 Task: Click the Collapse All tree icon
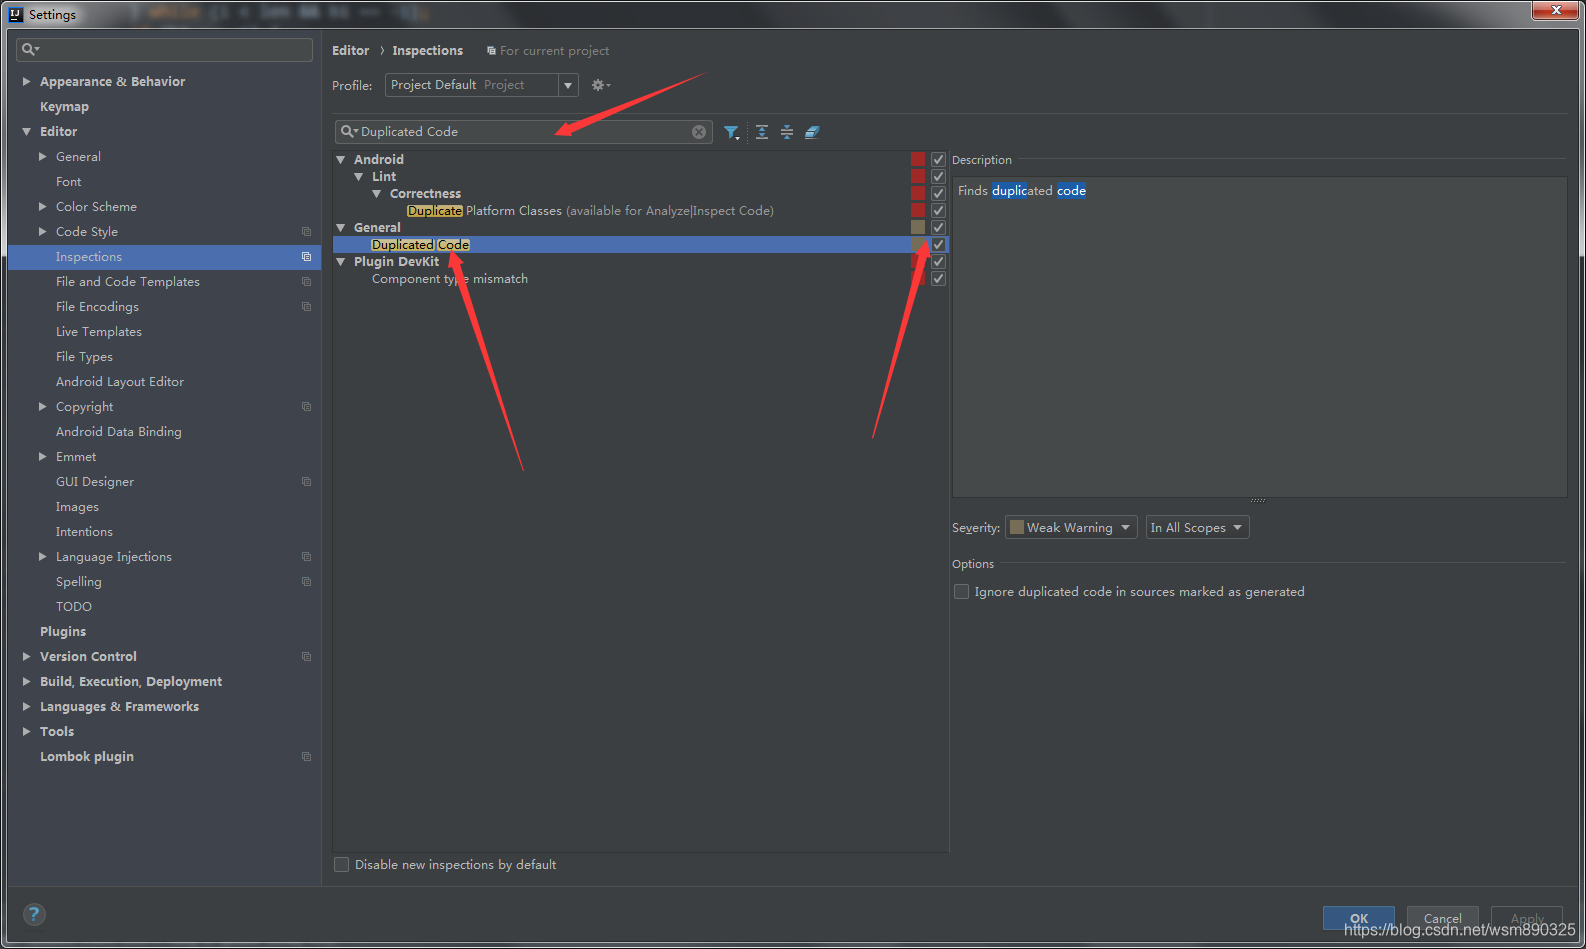point(787,132)
